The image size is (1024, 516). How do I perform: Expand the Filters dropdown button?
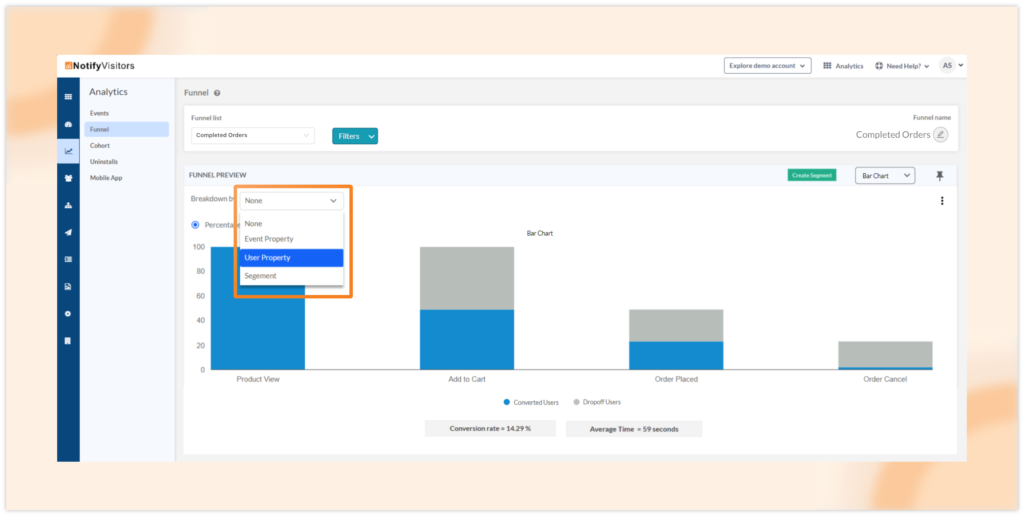355,136
